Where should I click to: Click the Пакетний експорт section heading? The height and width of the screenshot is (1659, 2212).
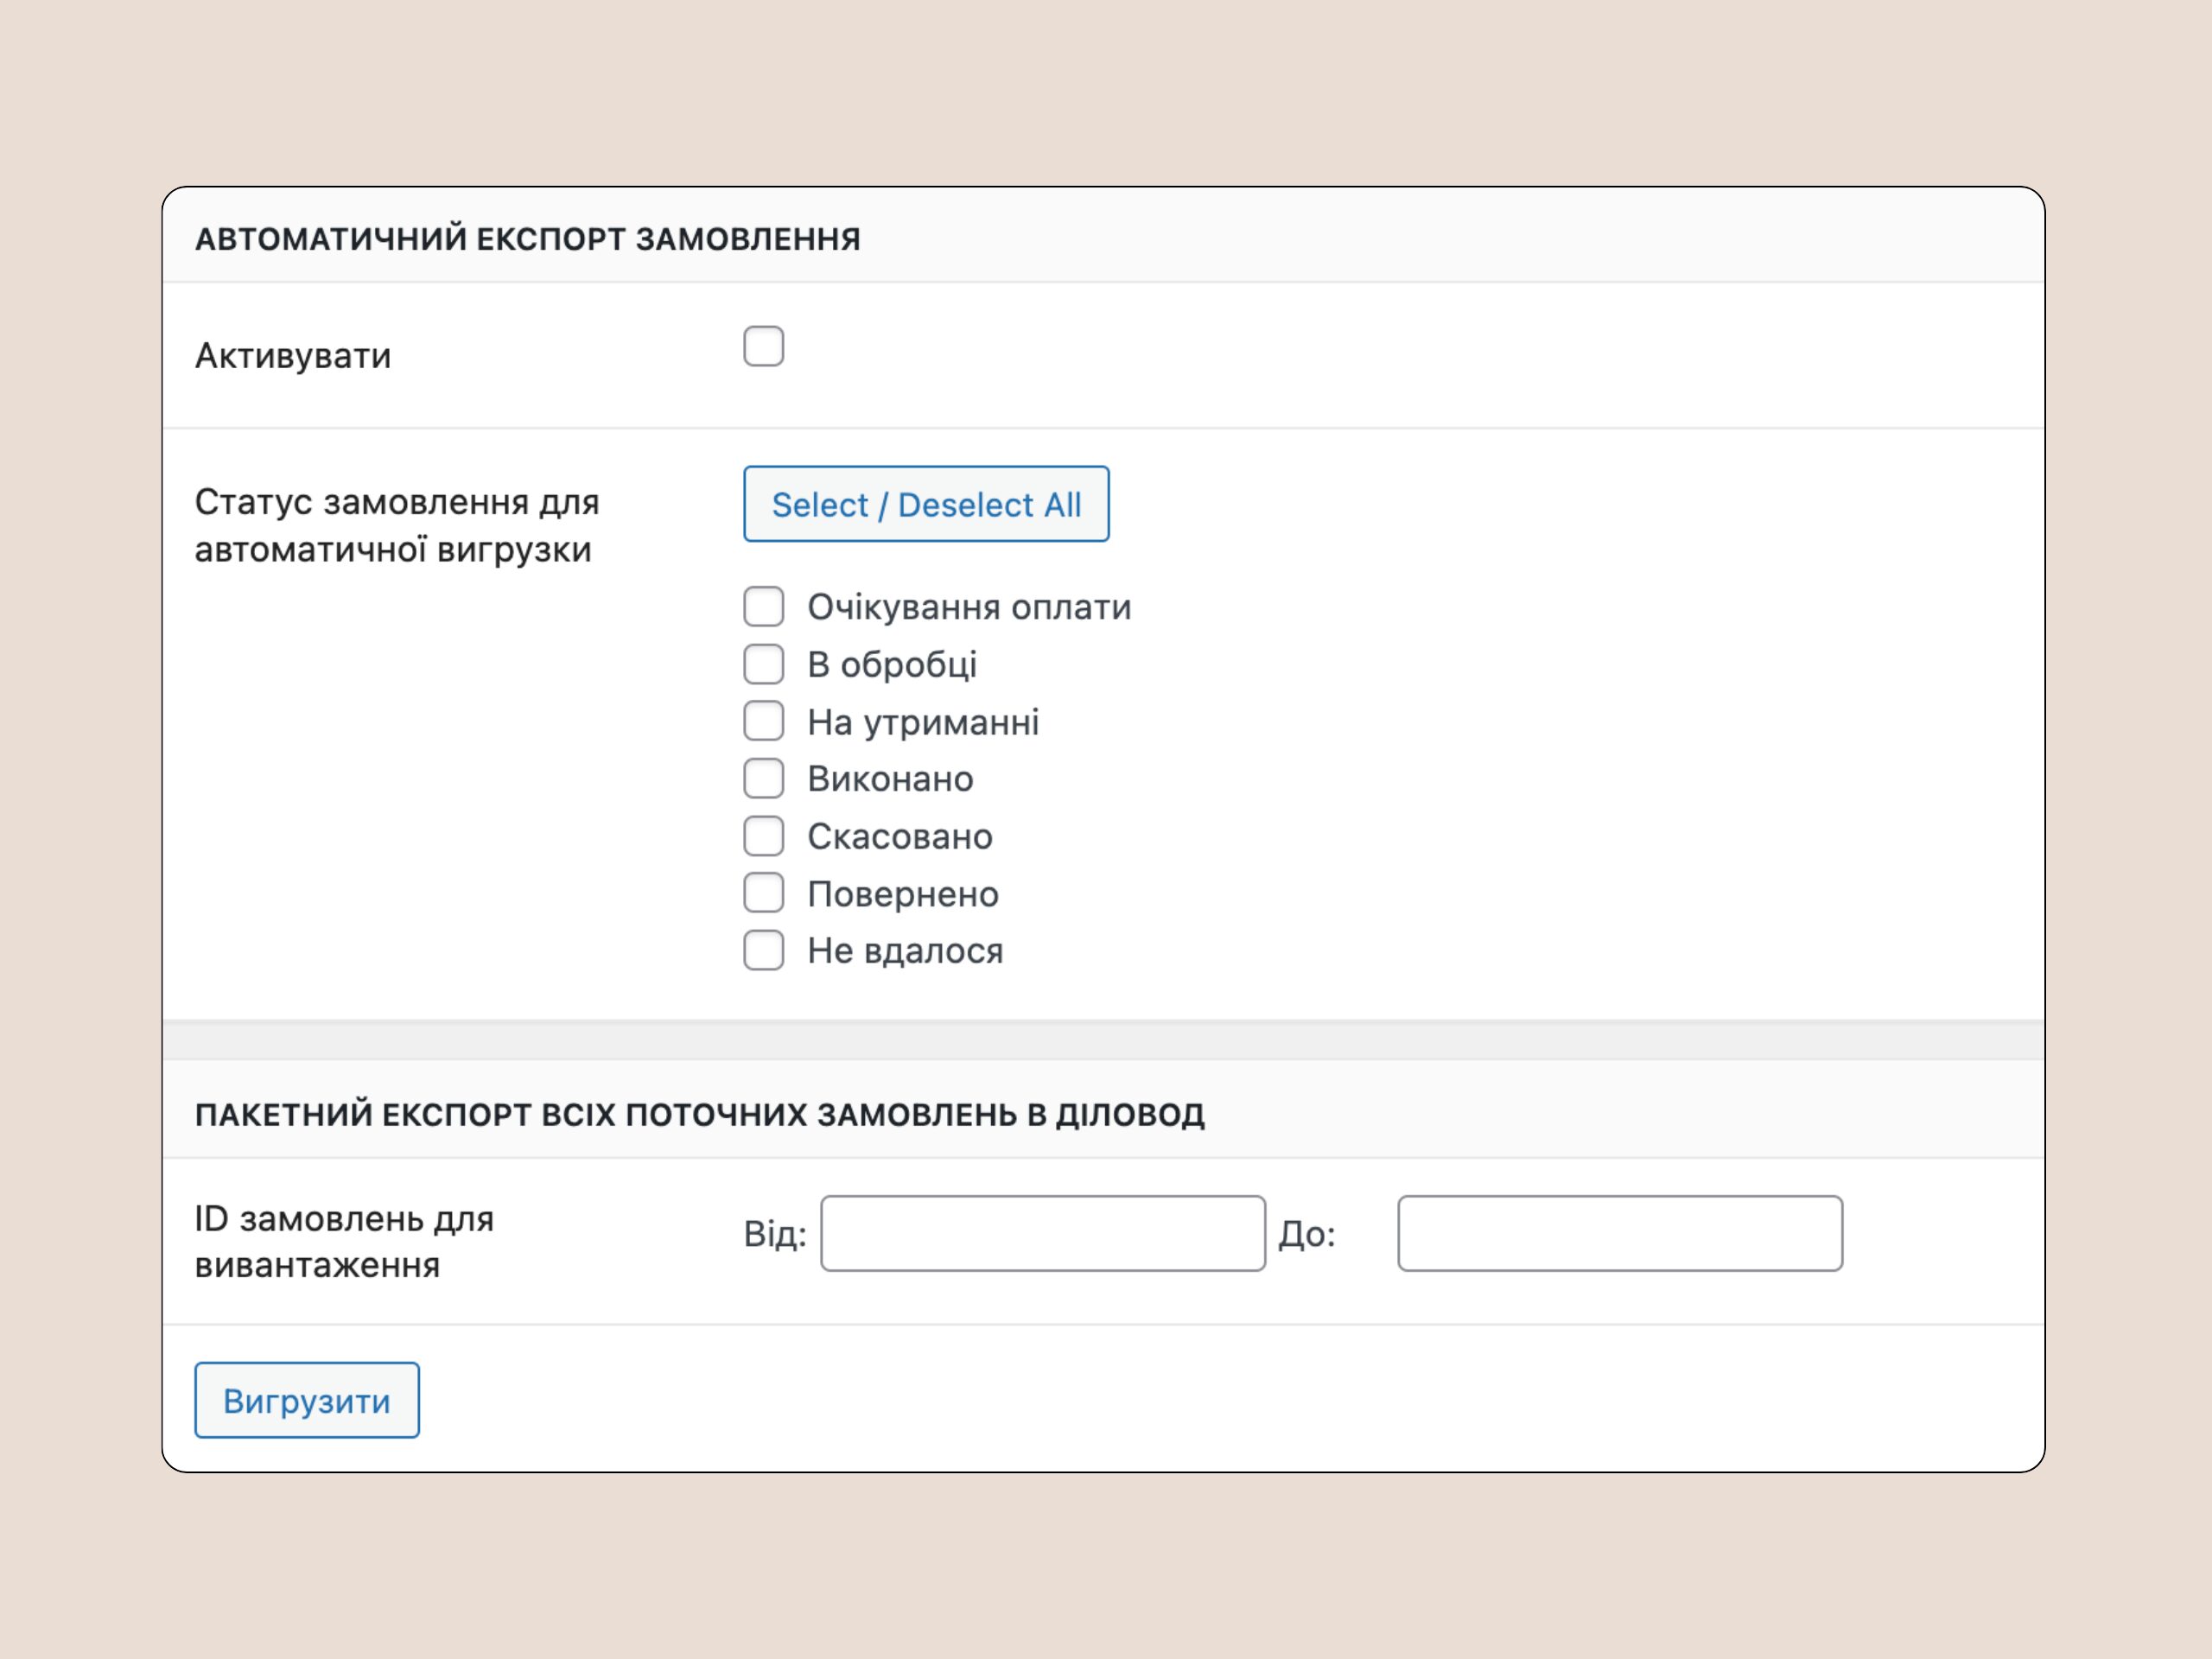(699, 1114)
